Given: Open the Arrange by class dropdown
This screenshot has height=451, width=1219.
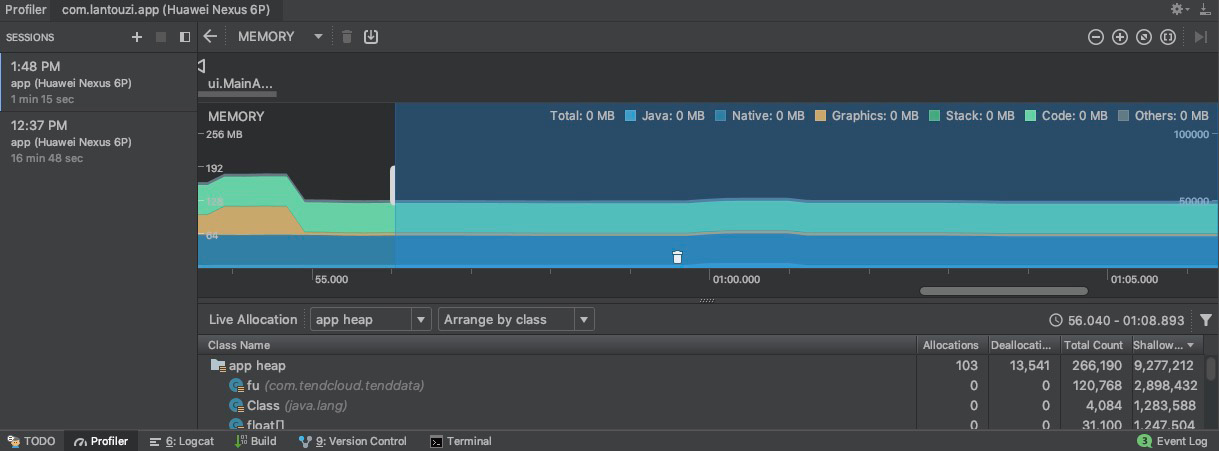Looking at the screenshot, I should [x=516, y=319].
